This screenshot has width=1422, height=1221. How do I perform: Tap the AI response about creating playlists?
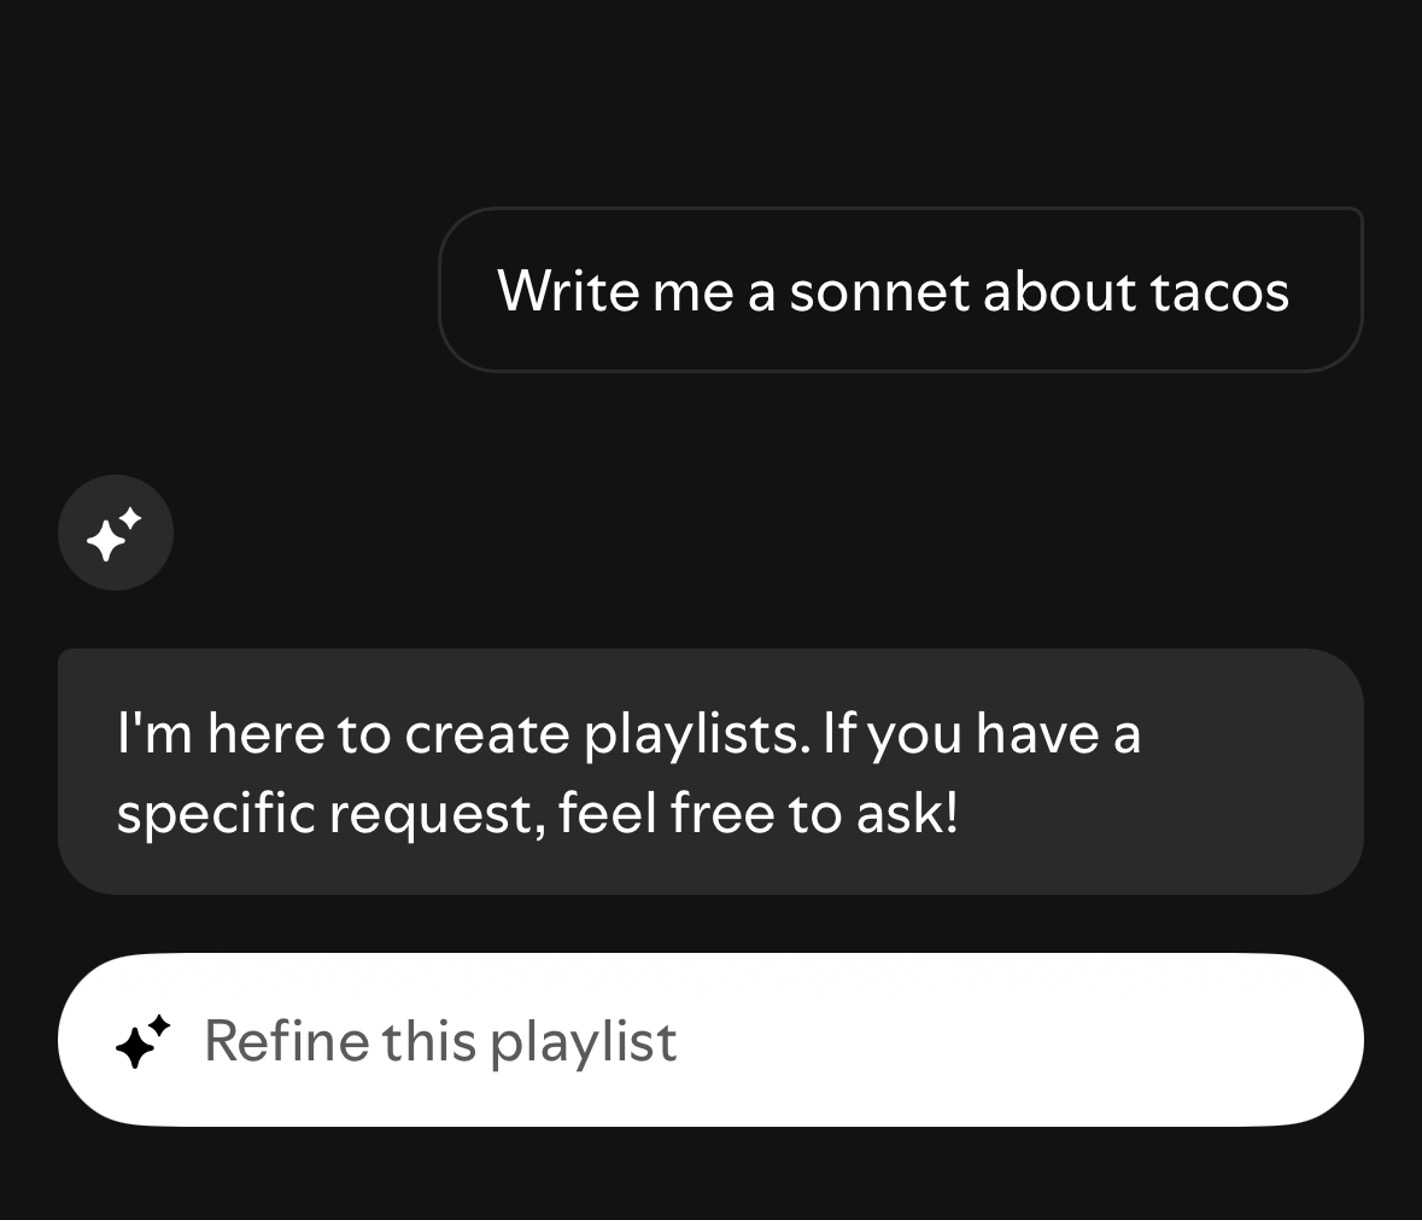coord(710,770)
